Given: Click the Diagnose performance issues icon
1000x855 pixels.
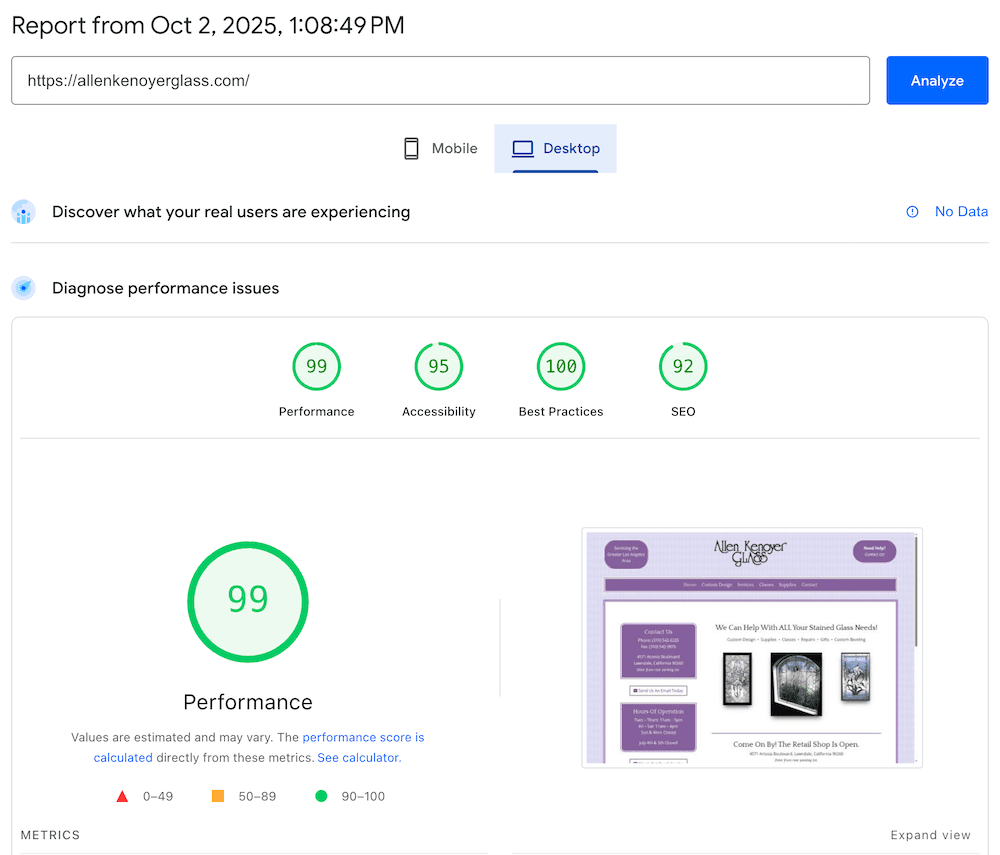Looking at the screenshot, I should [23, 288].
